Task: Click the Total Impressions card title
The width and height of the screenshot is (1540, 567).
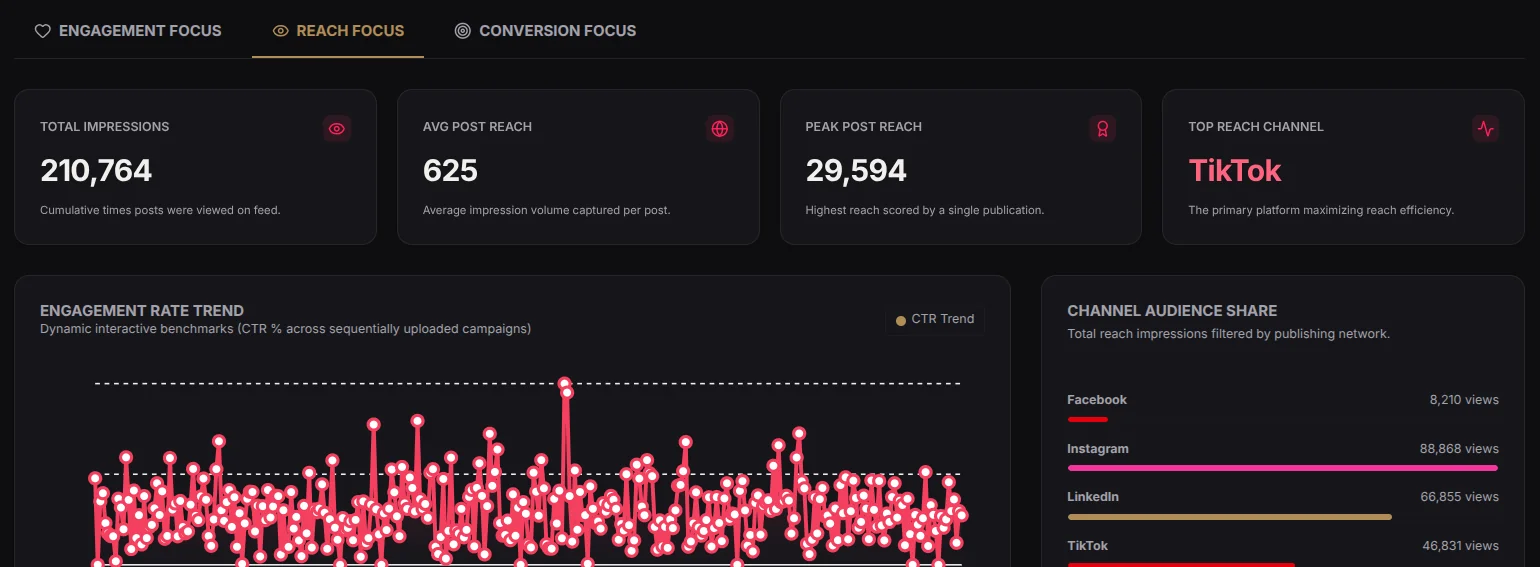Action: coord(105,127)
